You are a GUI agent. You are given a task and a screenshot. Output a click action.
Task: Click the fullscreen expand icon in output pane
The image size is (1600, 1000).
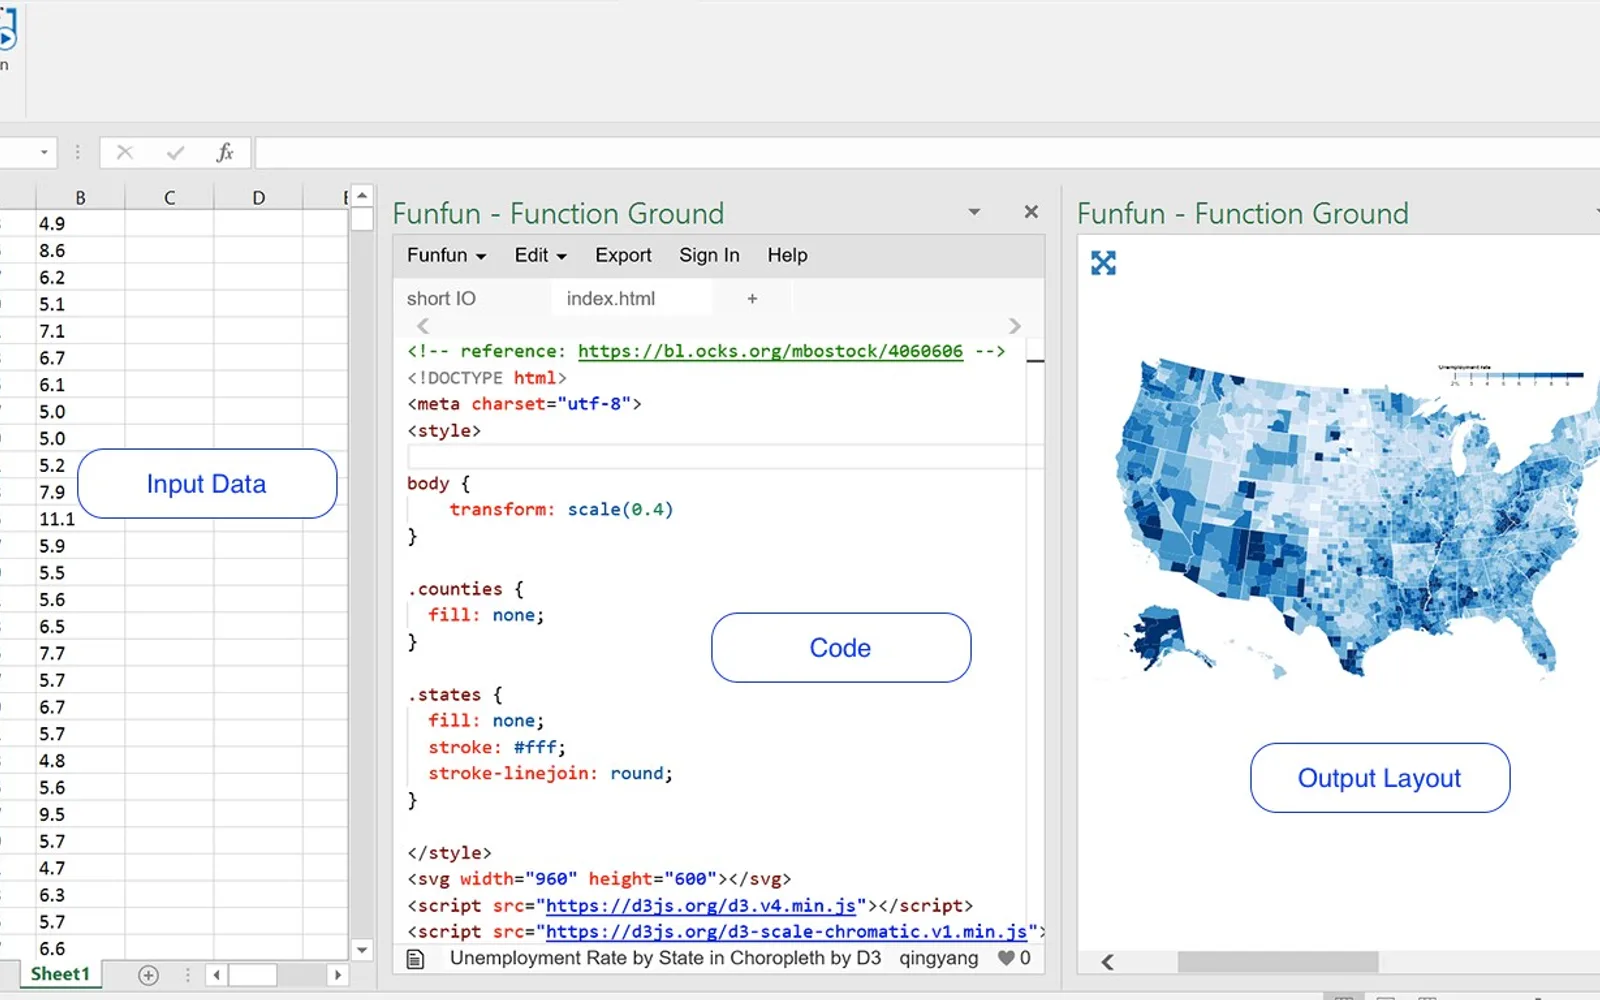(1103, 263)
